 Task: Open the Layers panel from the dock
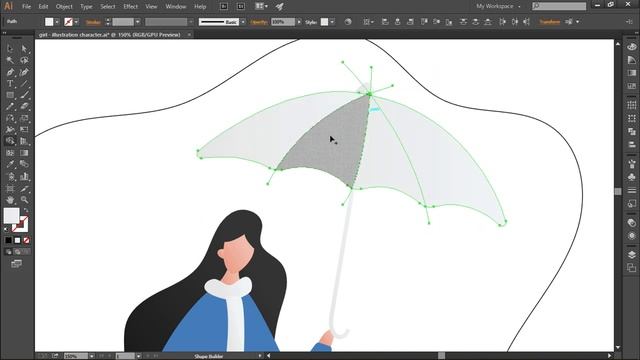pyautogui.click(x=631, y=255)
